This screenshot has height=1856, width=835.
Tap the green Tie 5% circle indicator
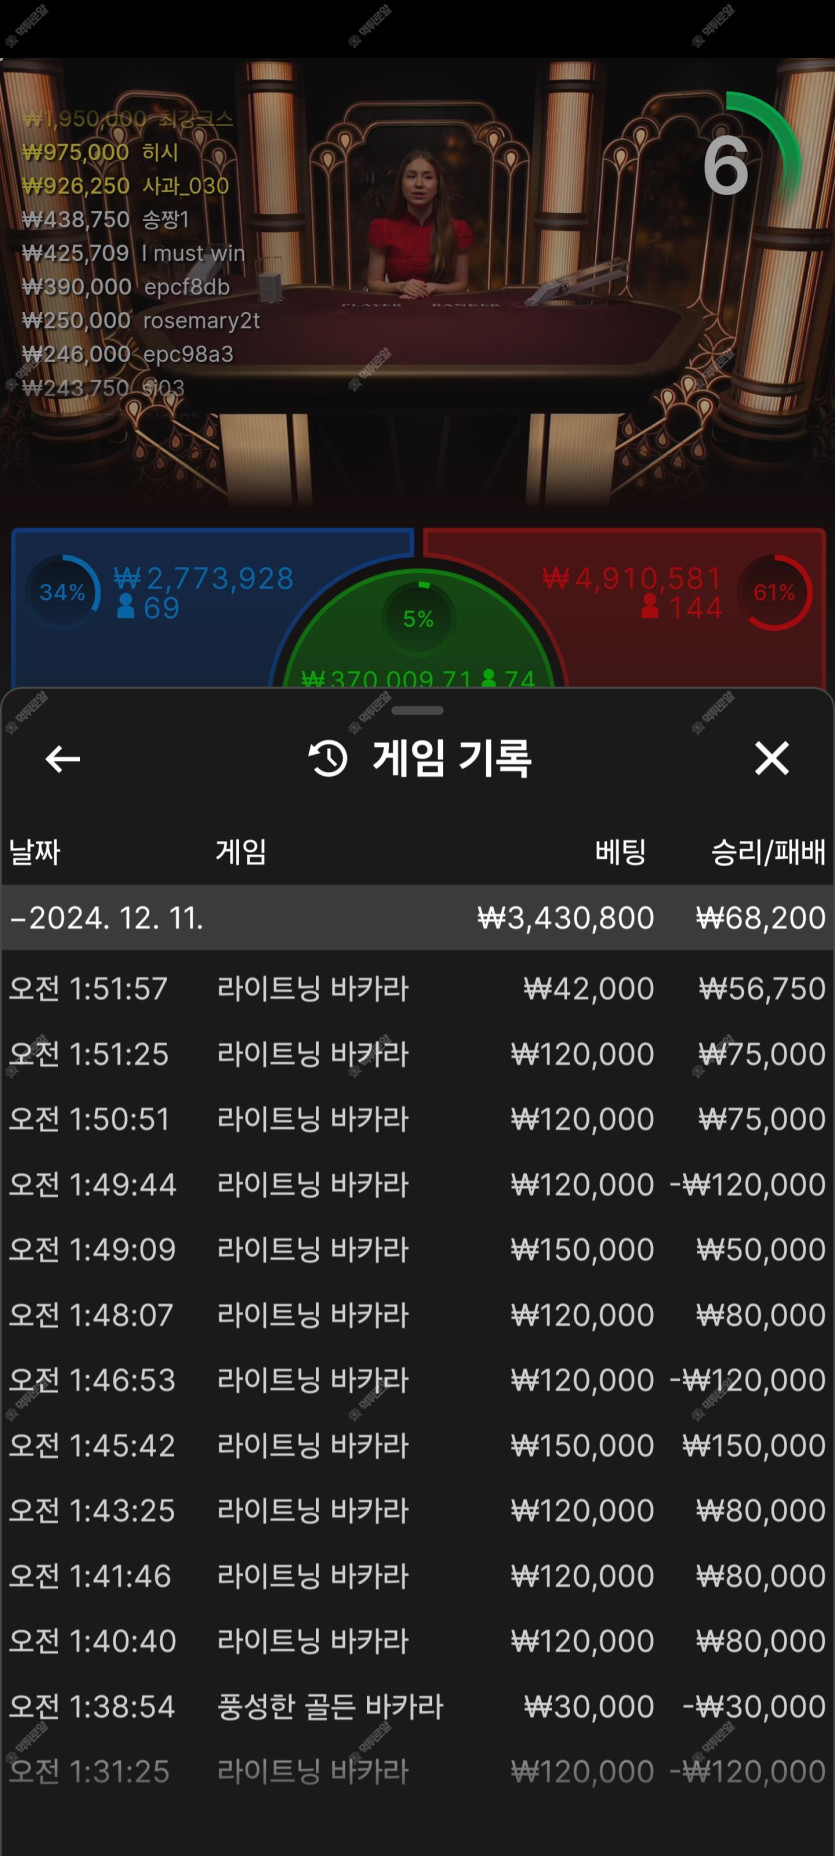(418, 619)
